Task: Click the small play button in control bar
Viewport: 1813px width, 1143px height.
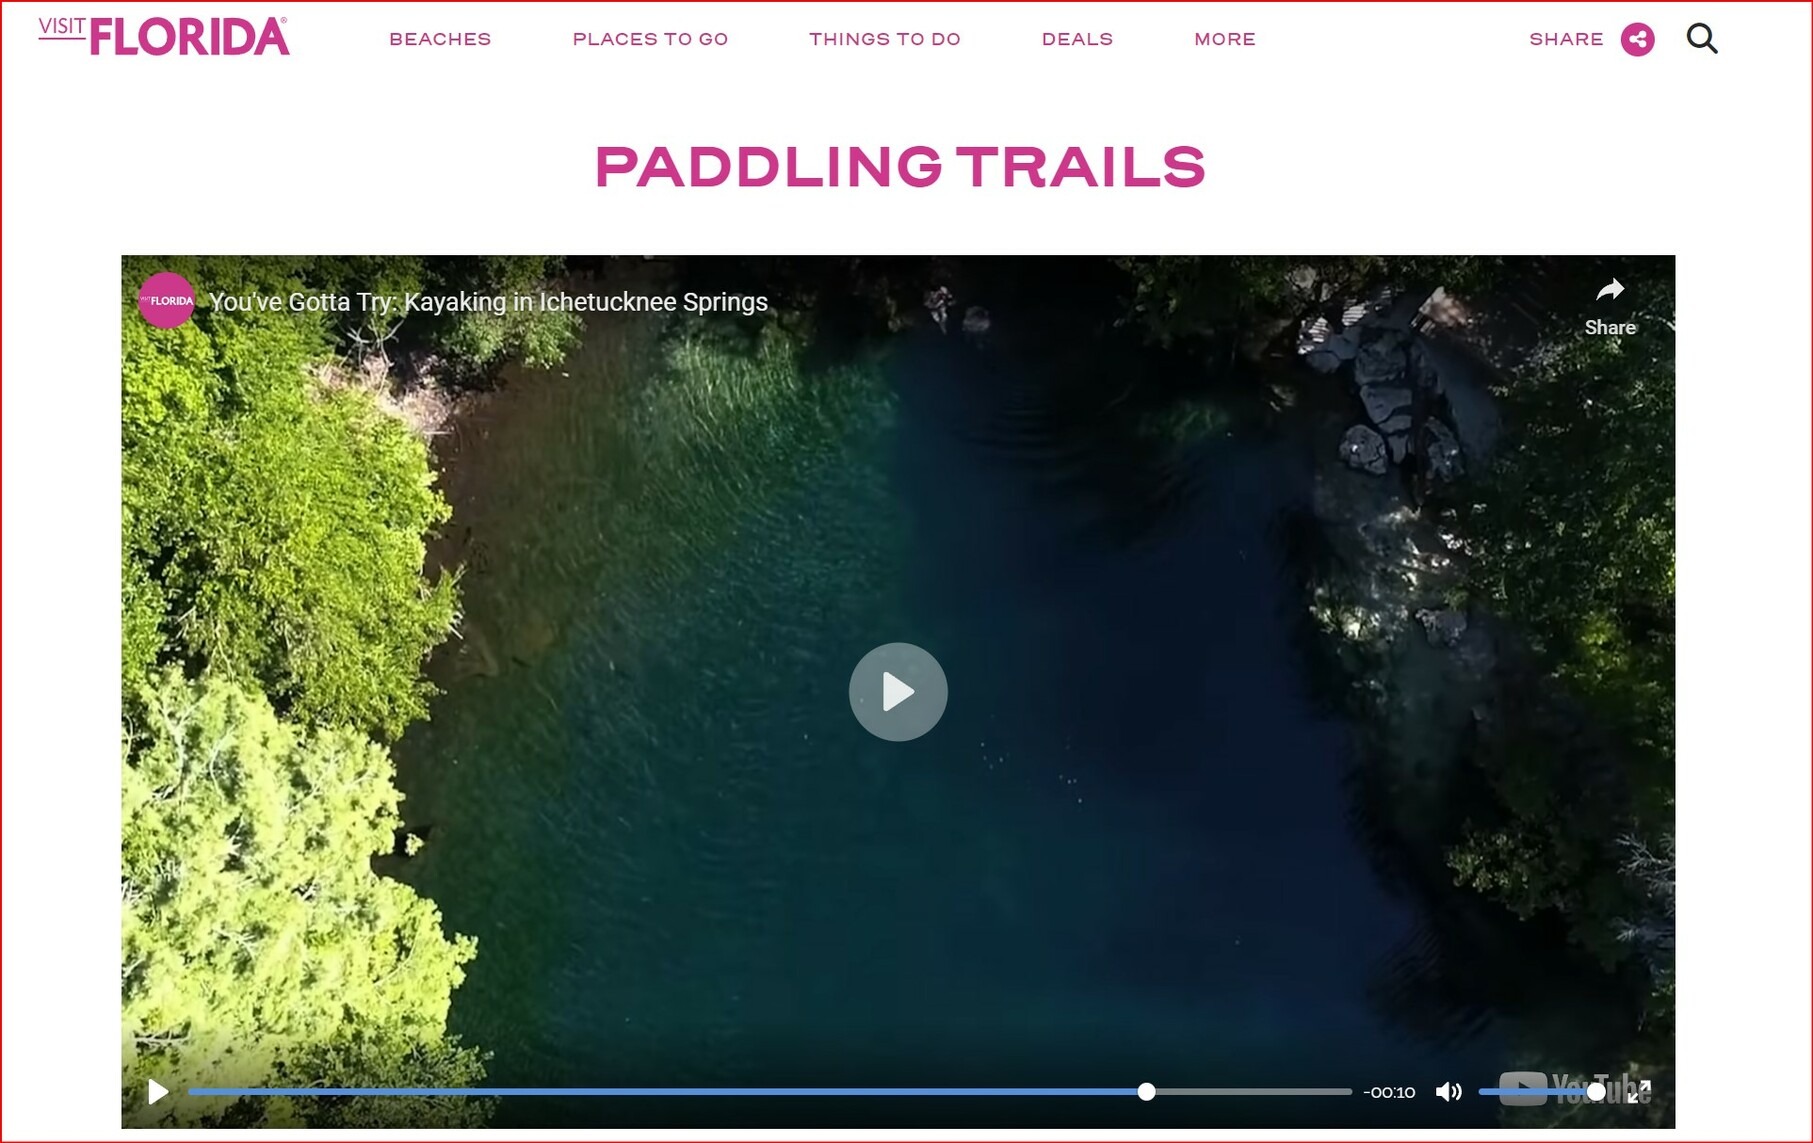Action: [x=158, y=1092]
